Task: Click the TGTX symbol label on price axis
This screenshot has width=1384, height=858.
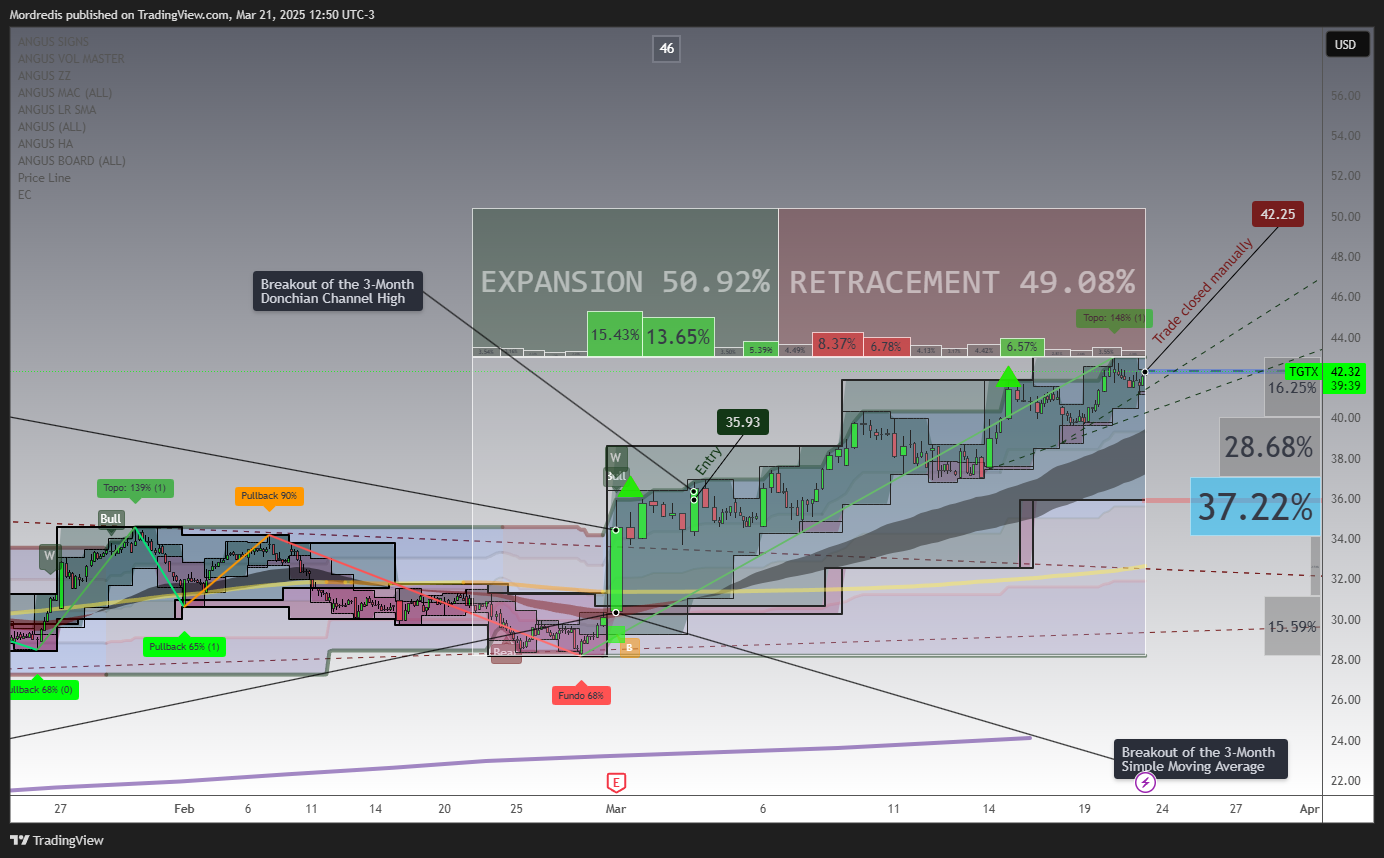Action: [1303, 371]
